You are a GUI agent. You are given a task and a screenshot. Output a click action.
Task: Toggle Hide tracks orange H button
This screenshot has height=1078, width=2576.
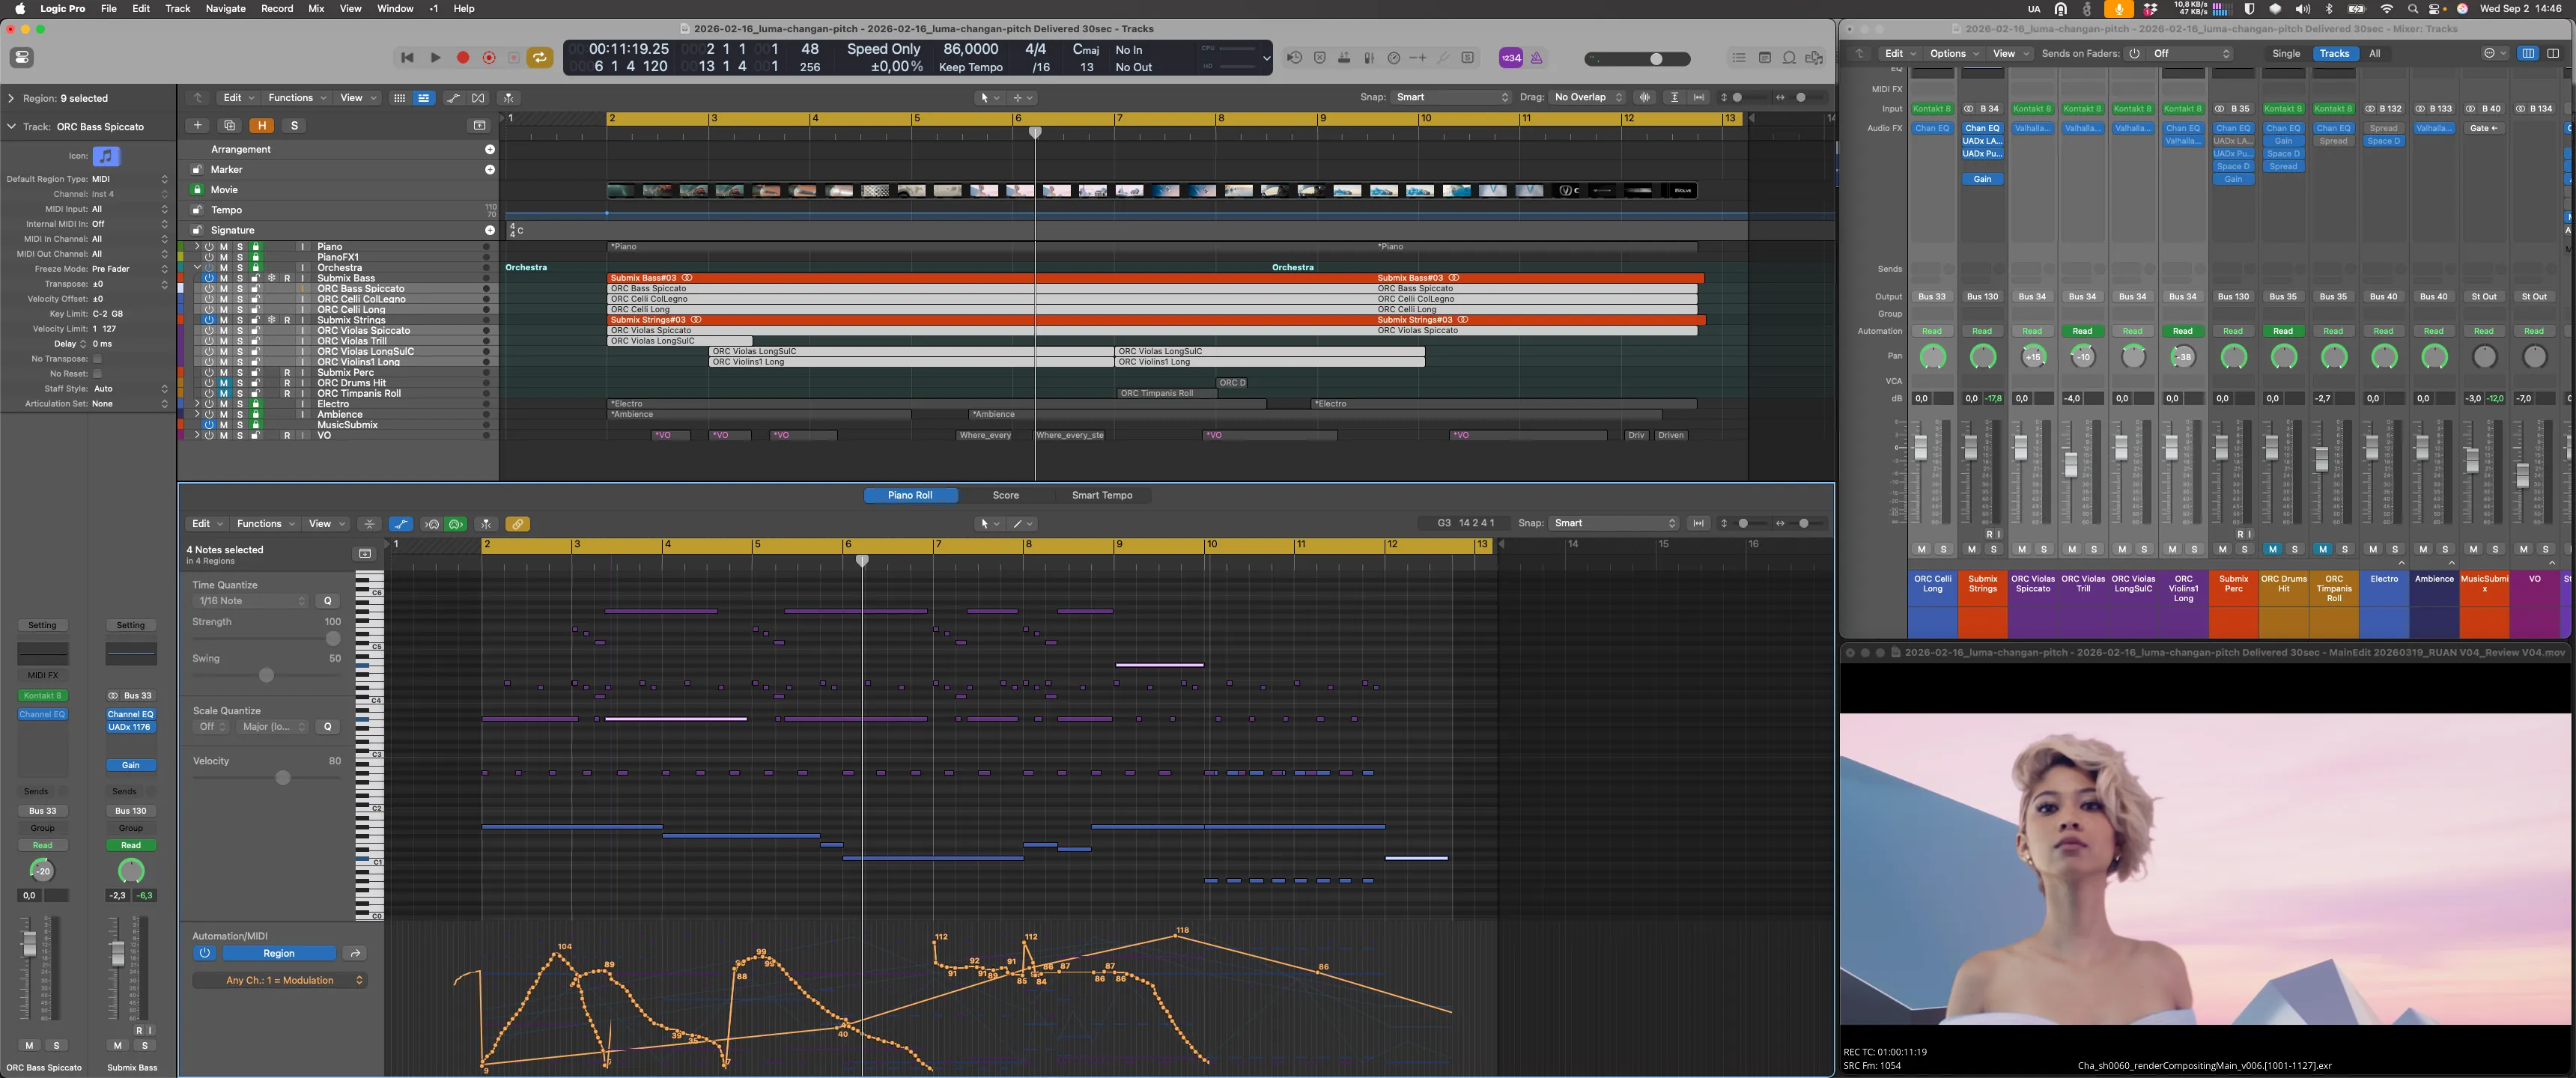[262, 125]
